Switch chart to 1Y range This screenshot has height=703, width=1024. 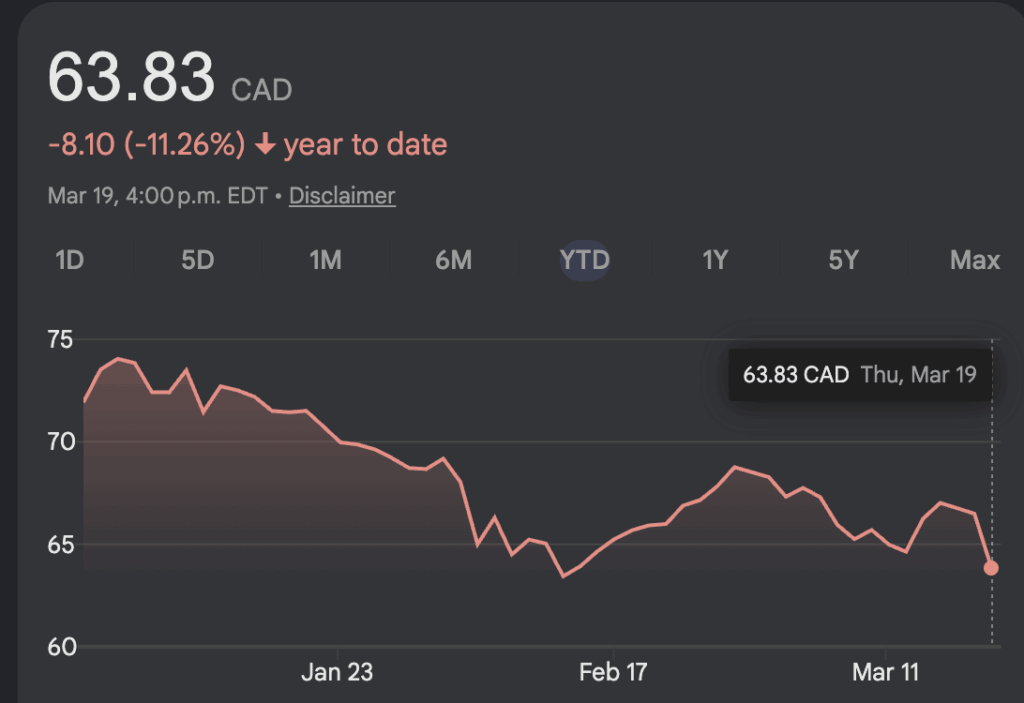tap(714, 260)
